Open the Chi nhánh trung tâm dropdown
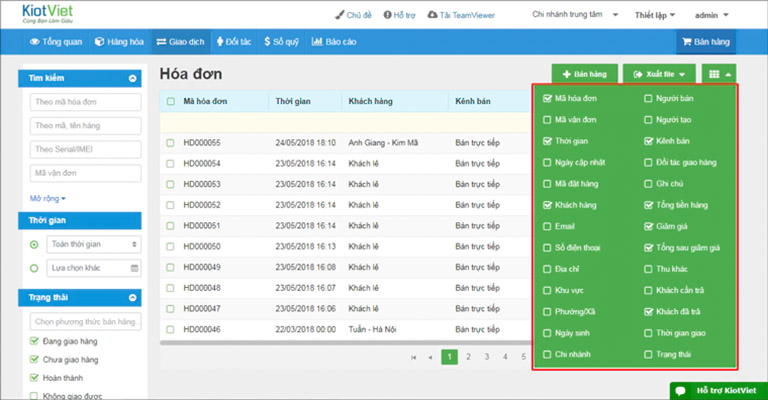 click(575, 15)
